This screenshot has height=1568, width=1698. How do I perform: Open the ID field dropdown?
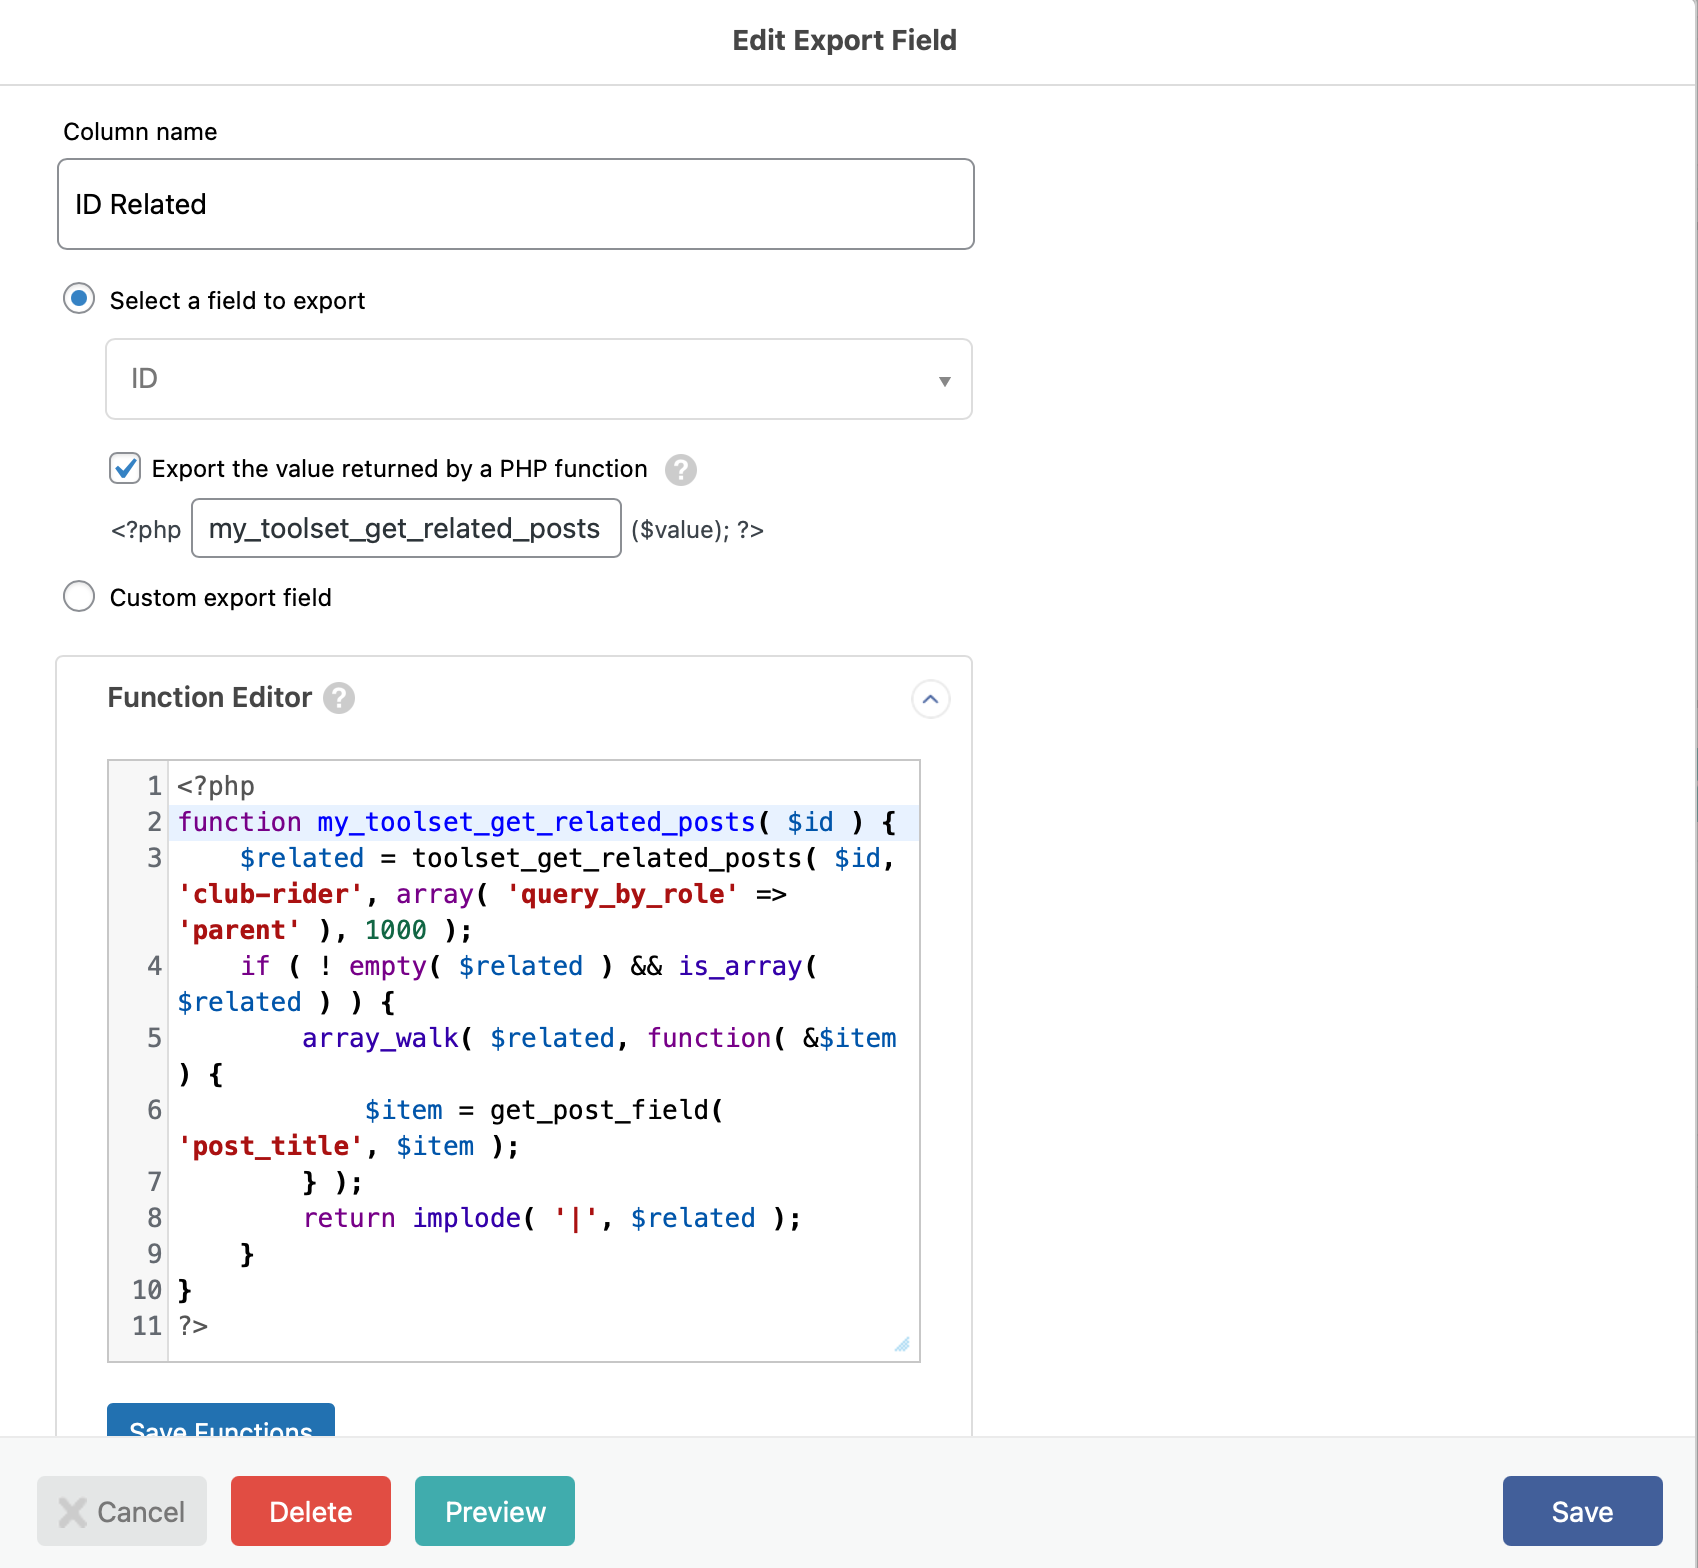[x=538, y=379]
